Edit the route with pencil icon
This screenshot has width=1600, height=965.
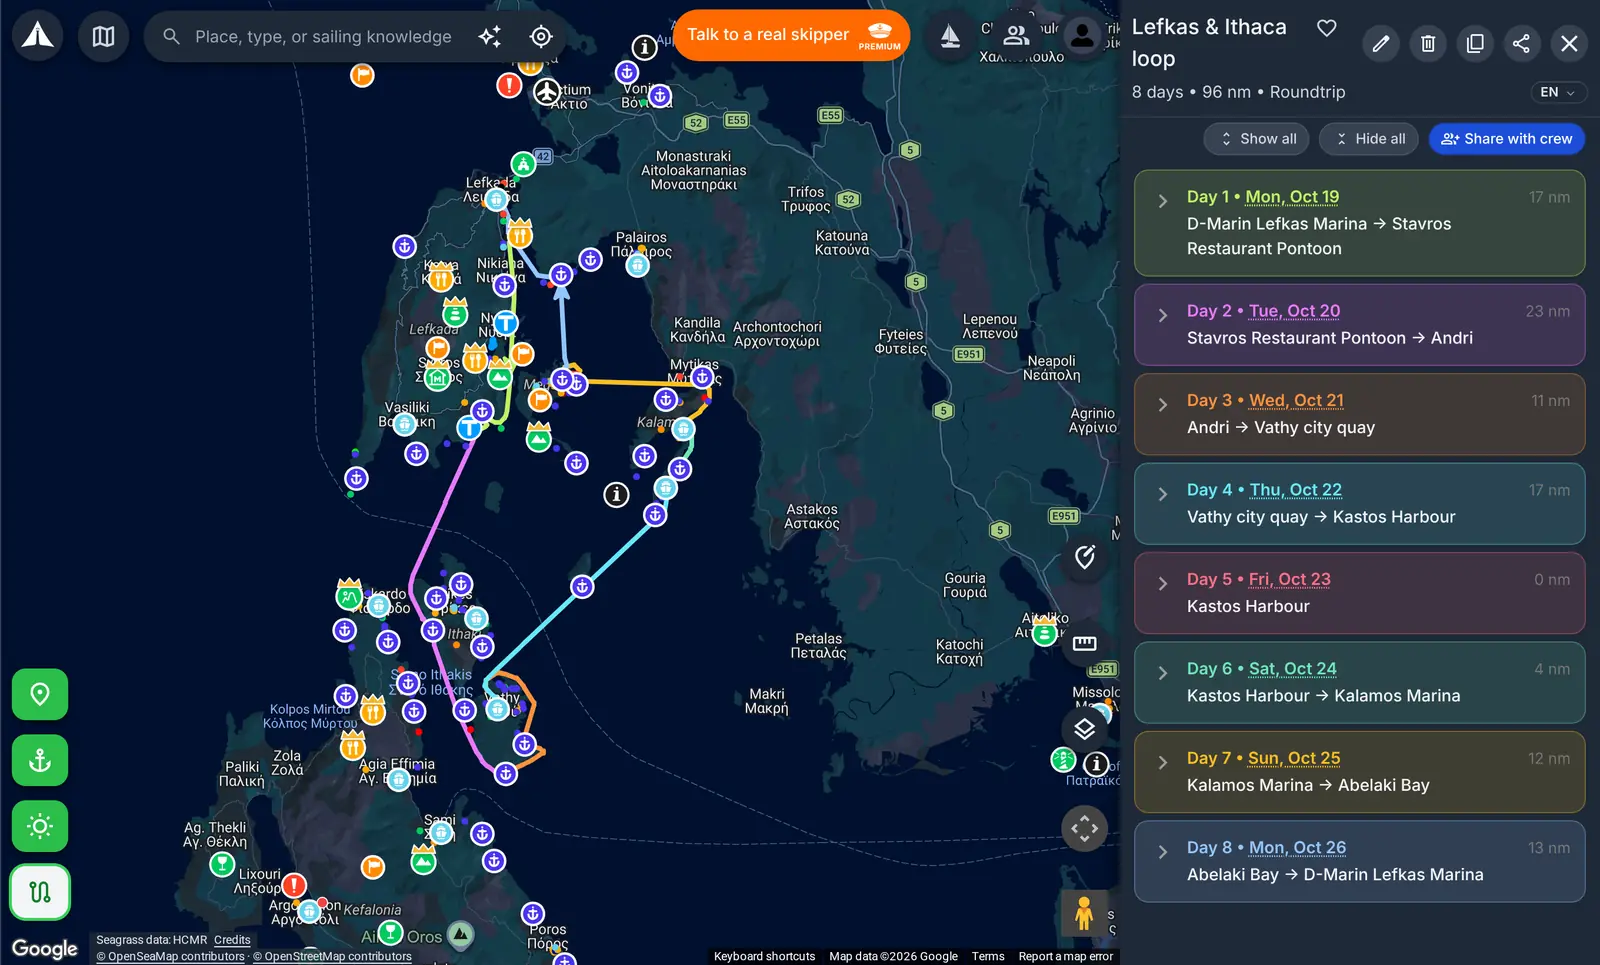[1381, 43]
